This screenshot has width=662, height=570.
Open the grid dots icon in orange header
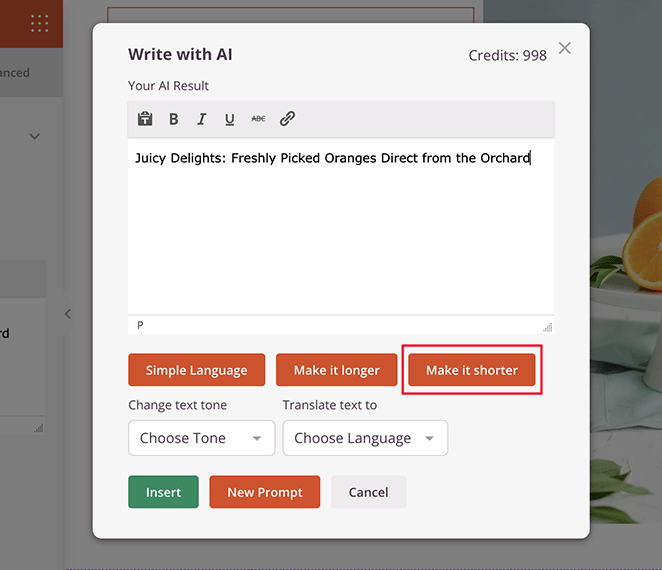(40, 23)
